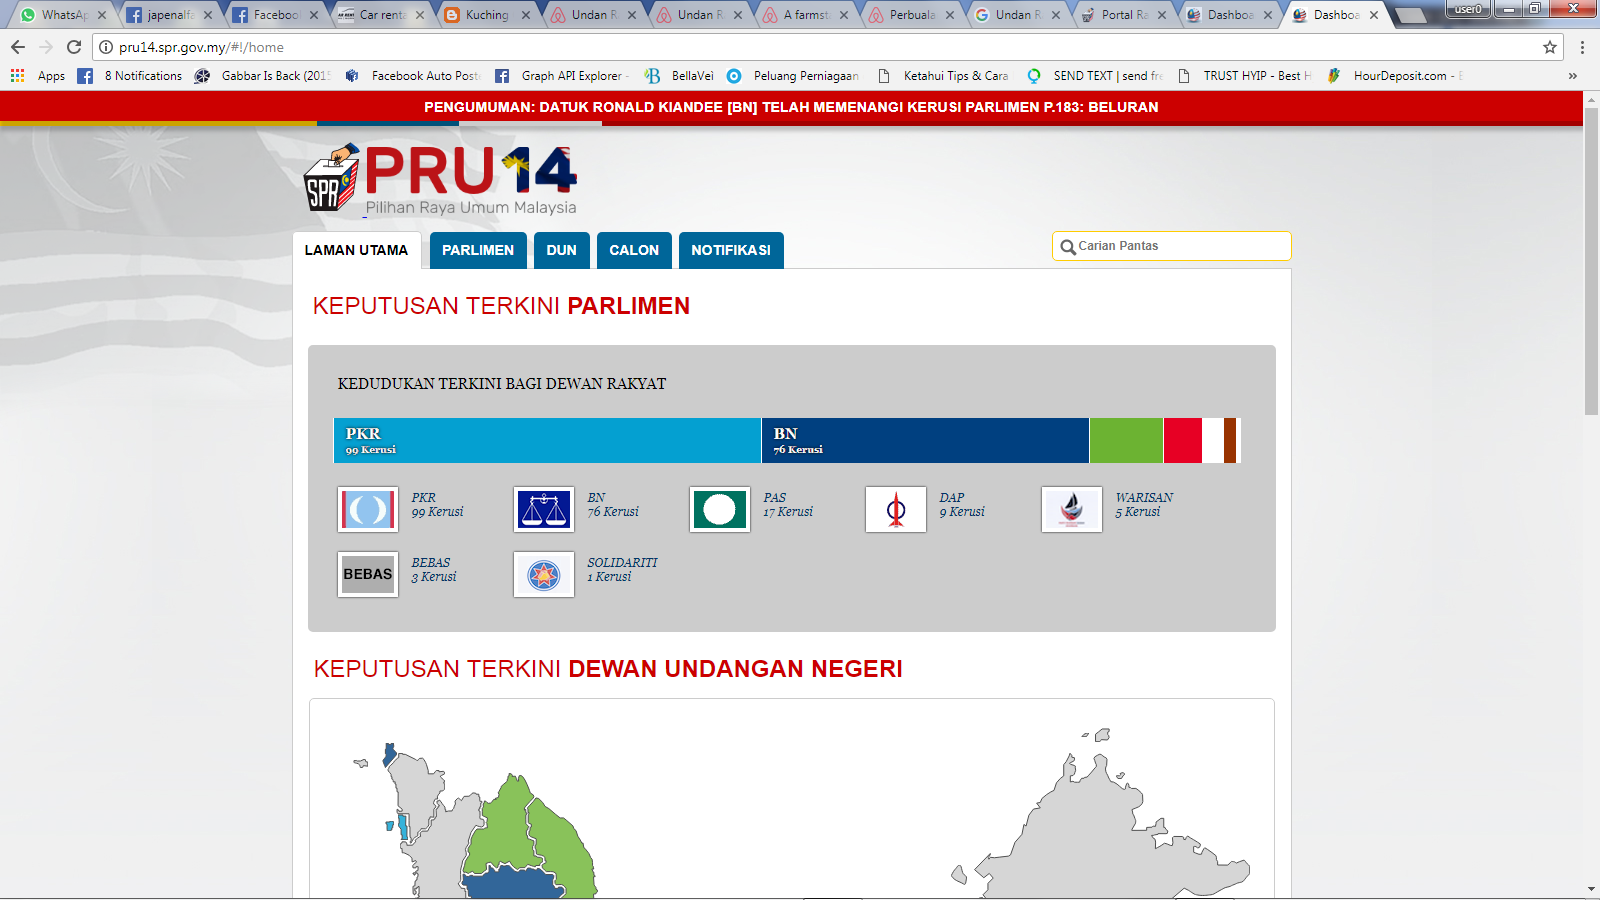Click the DAP 9 Kerusi label
This screenshot has width=1600, height=900.
(962, 505)
